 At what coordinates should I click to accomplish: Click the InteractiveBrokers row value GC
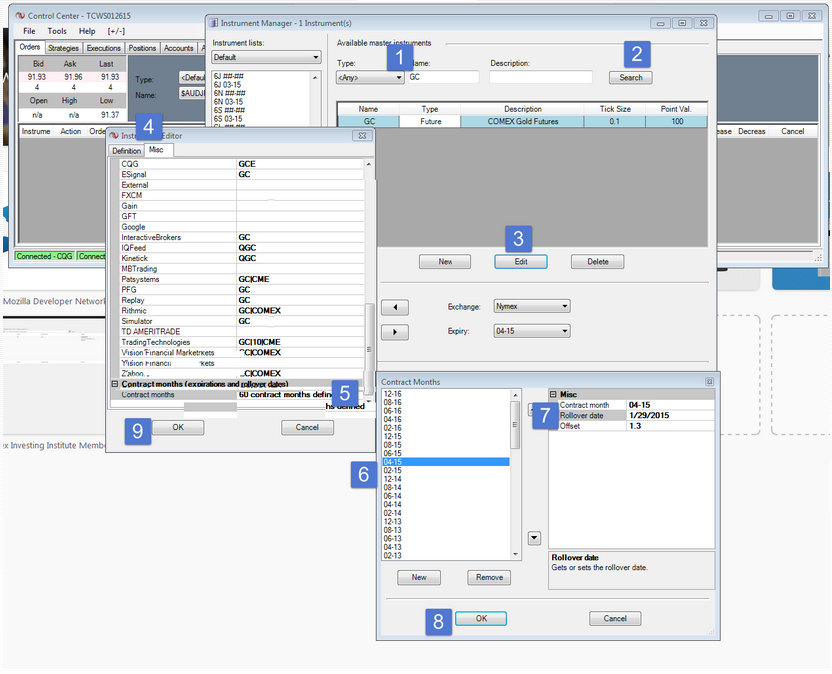point(300,237)
